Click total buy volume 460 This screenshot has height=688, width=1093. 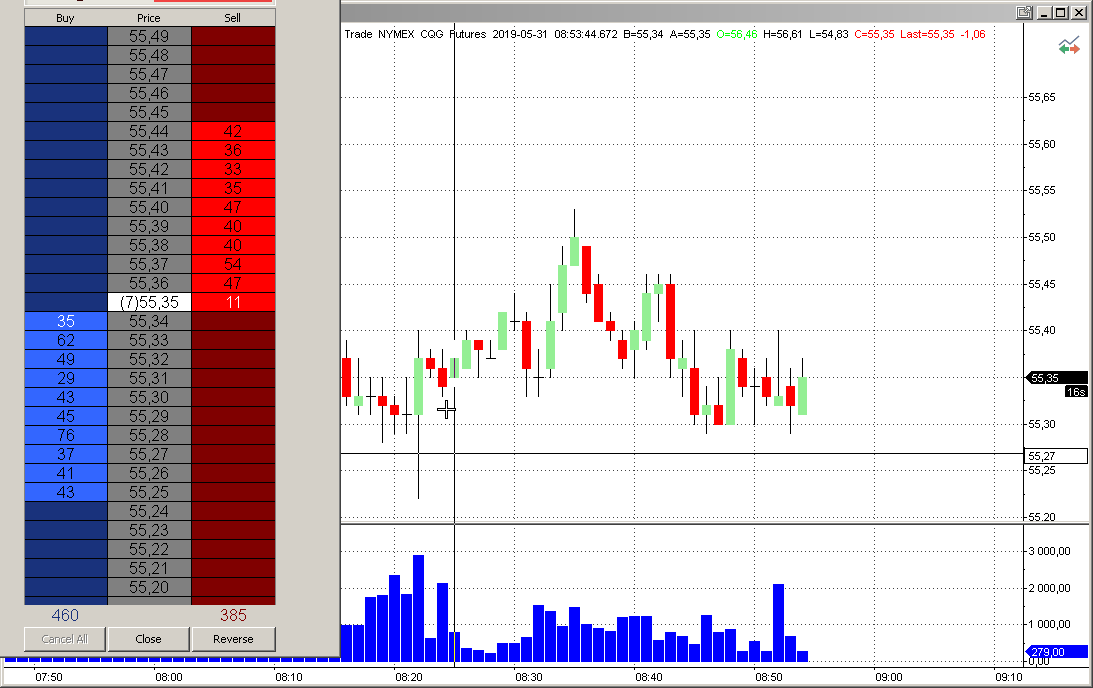pyautogui.click(x=66, y=615)
